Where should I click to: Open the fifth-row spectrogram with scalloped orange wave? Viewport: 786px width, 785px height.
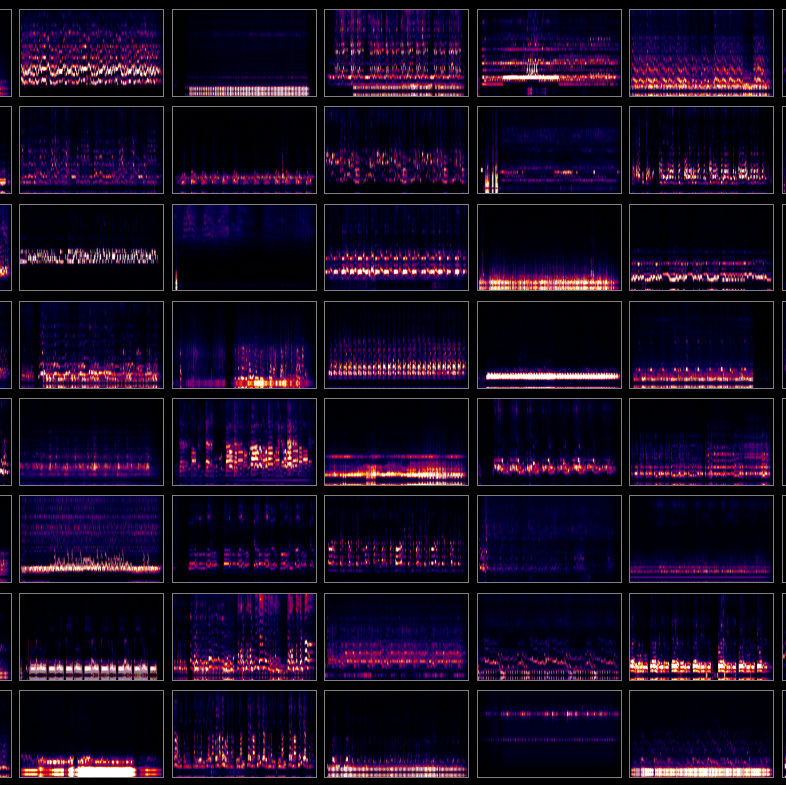549,442
